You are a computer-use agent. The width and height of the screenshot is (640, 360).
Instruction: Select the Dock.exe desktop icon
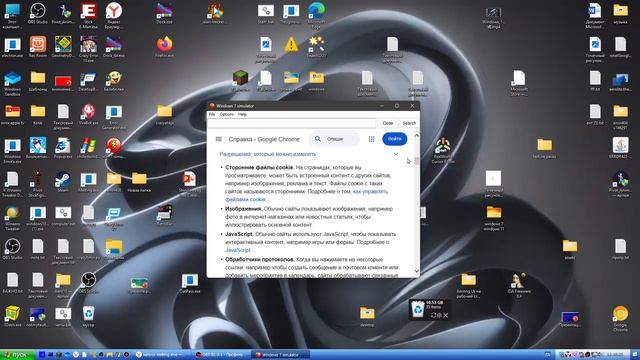(164, 13)
